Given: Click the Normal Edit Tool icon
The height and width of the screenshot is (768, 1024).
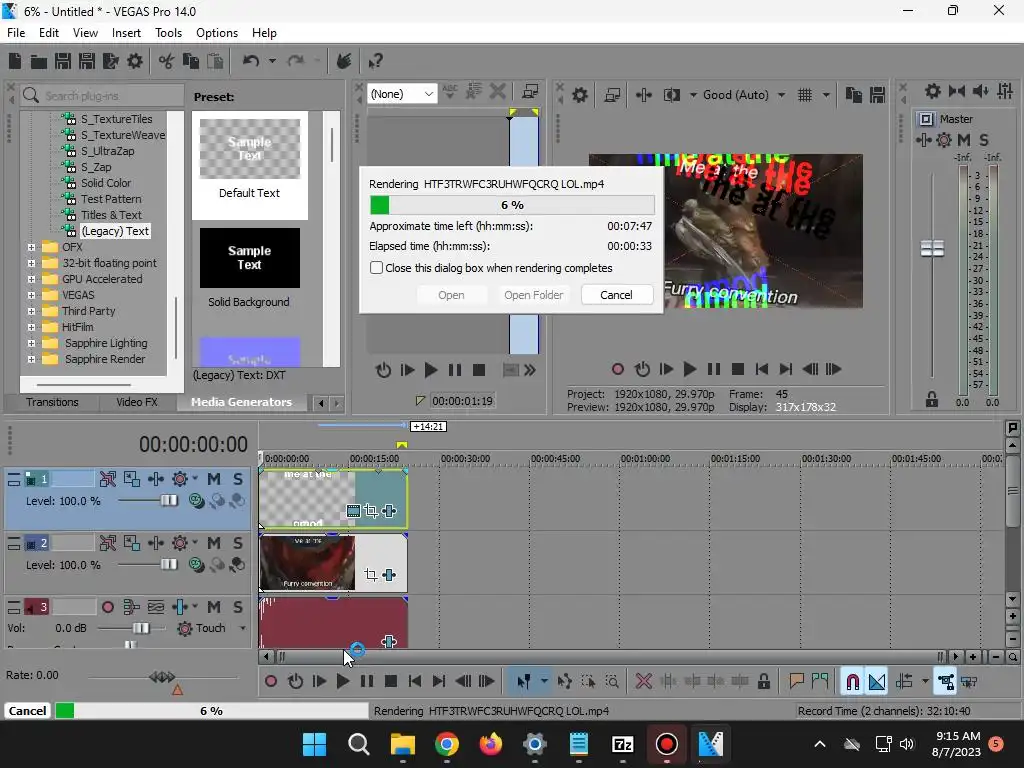Looking at the screenshot, I should [x=524, y=682].
